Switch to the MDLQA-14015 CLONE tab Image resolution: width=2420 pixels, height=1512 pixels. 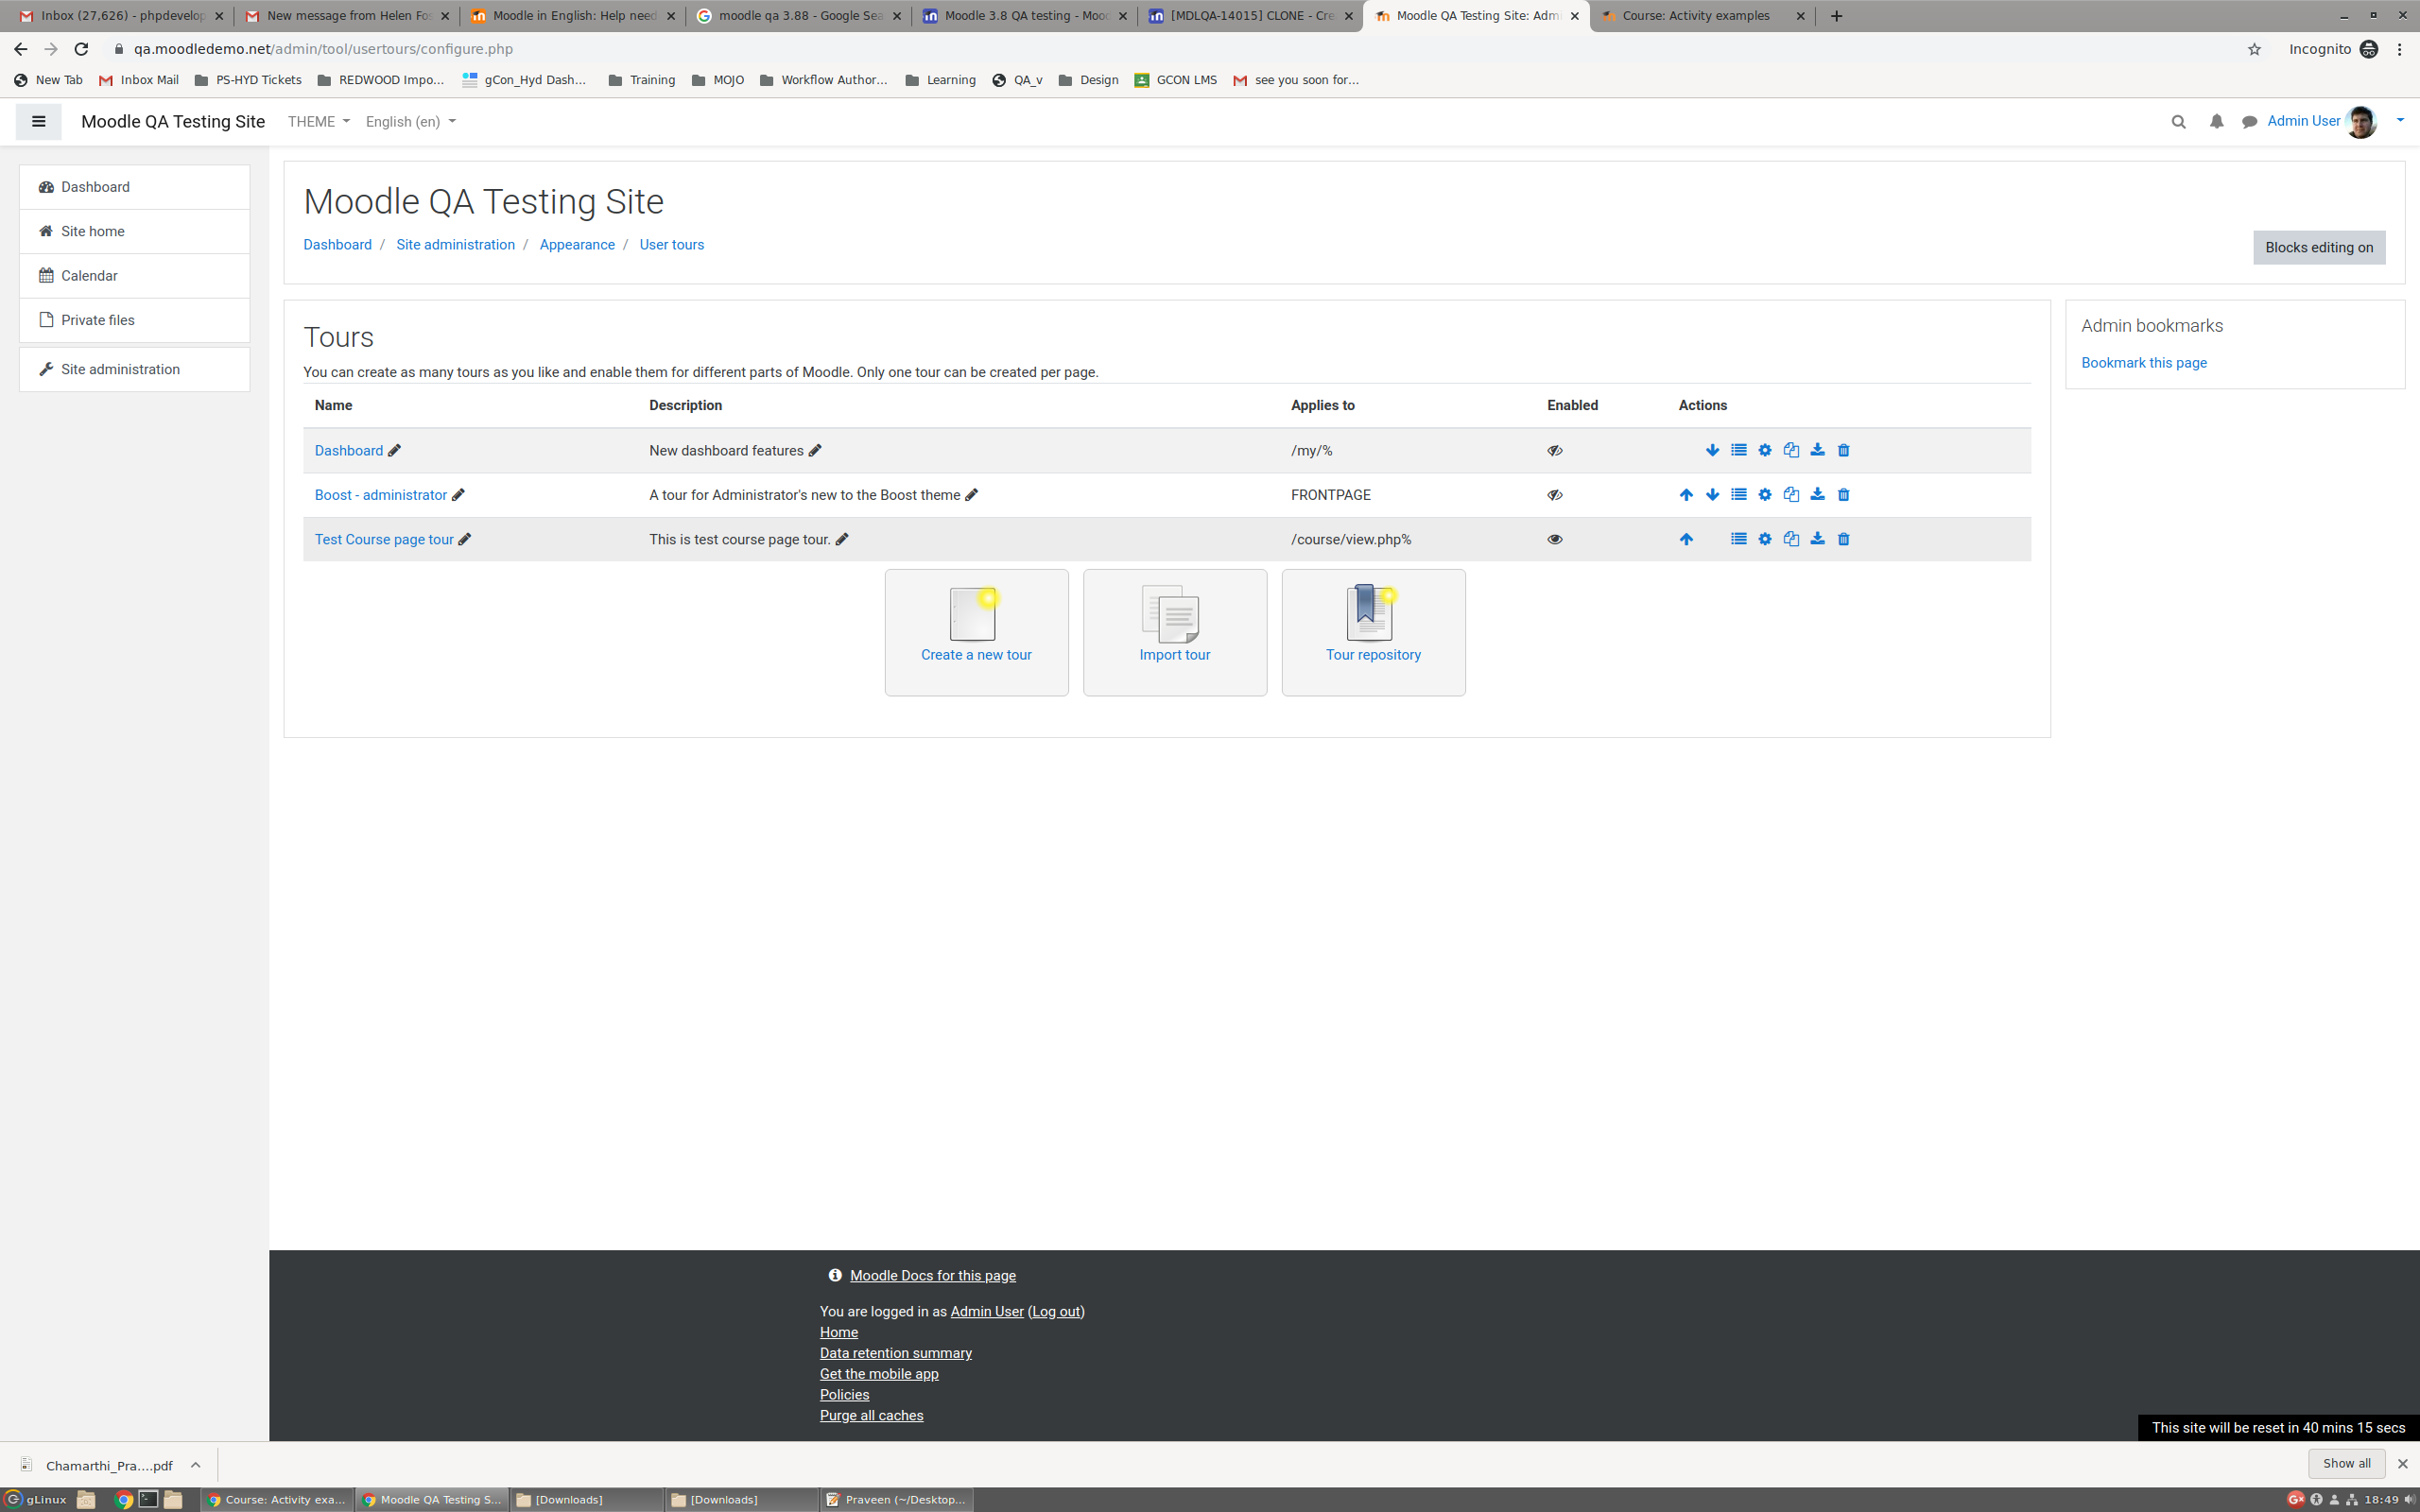1250,16
